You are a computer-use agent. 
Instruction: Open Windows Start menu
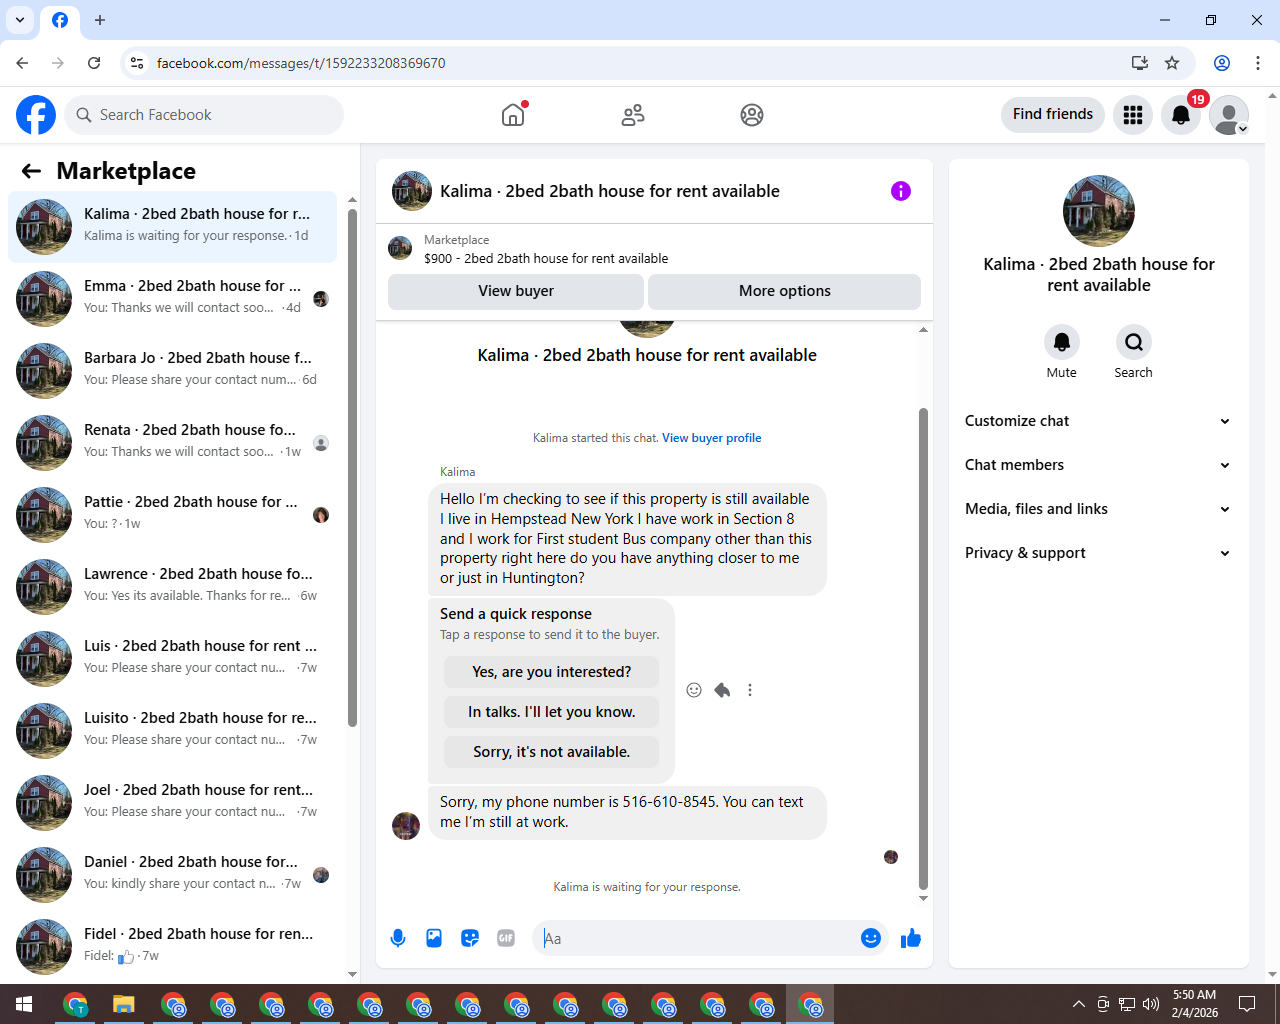click(24, 1004)
